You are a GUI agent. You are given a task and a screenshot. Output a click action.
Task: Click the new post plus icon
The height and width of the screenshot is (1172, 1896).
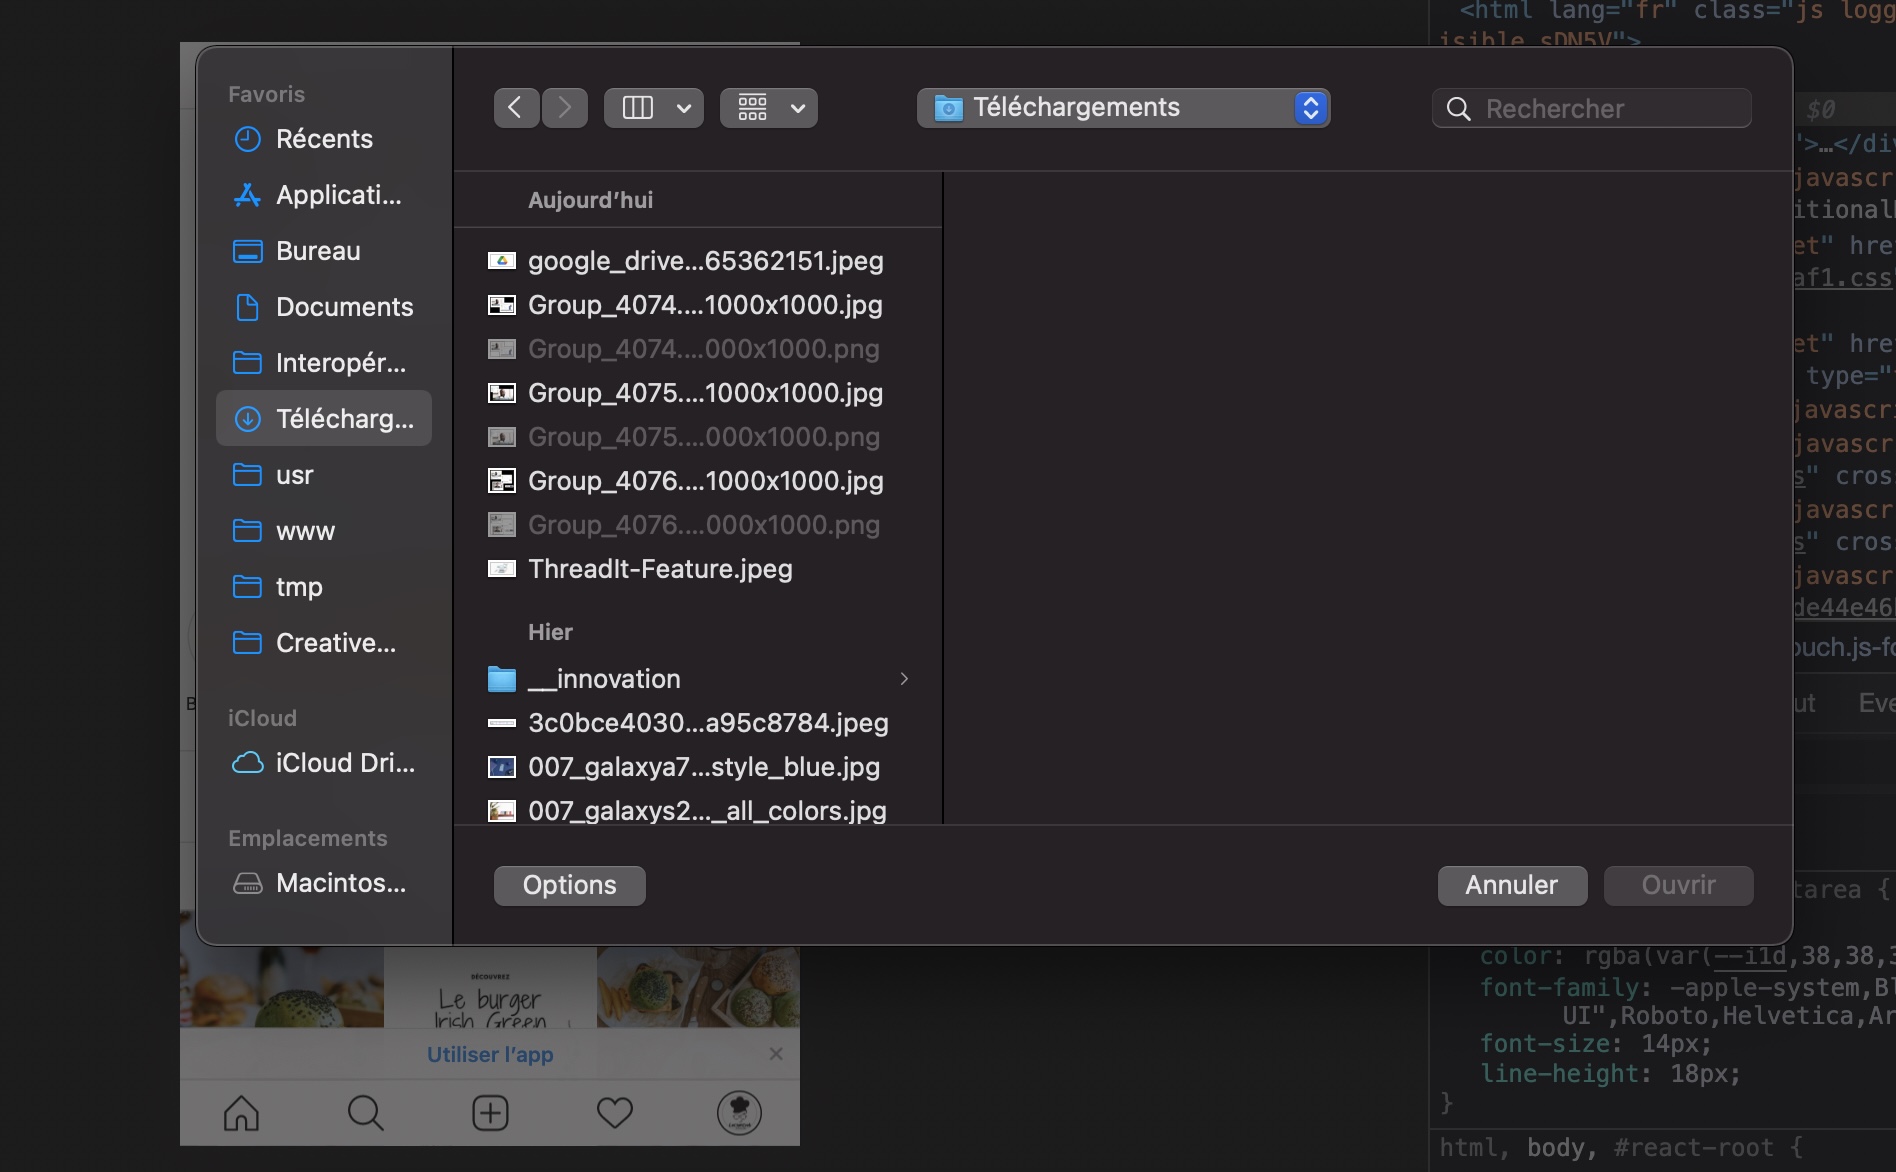[x=490, y=1112]
